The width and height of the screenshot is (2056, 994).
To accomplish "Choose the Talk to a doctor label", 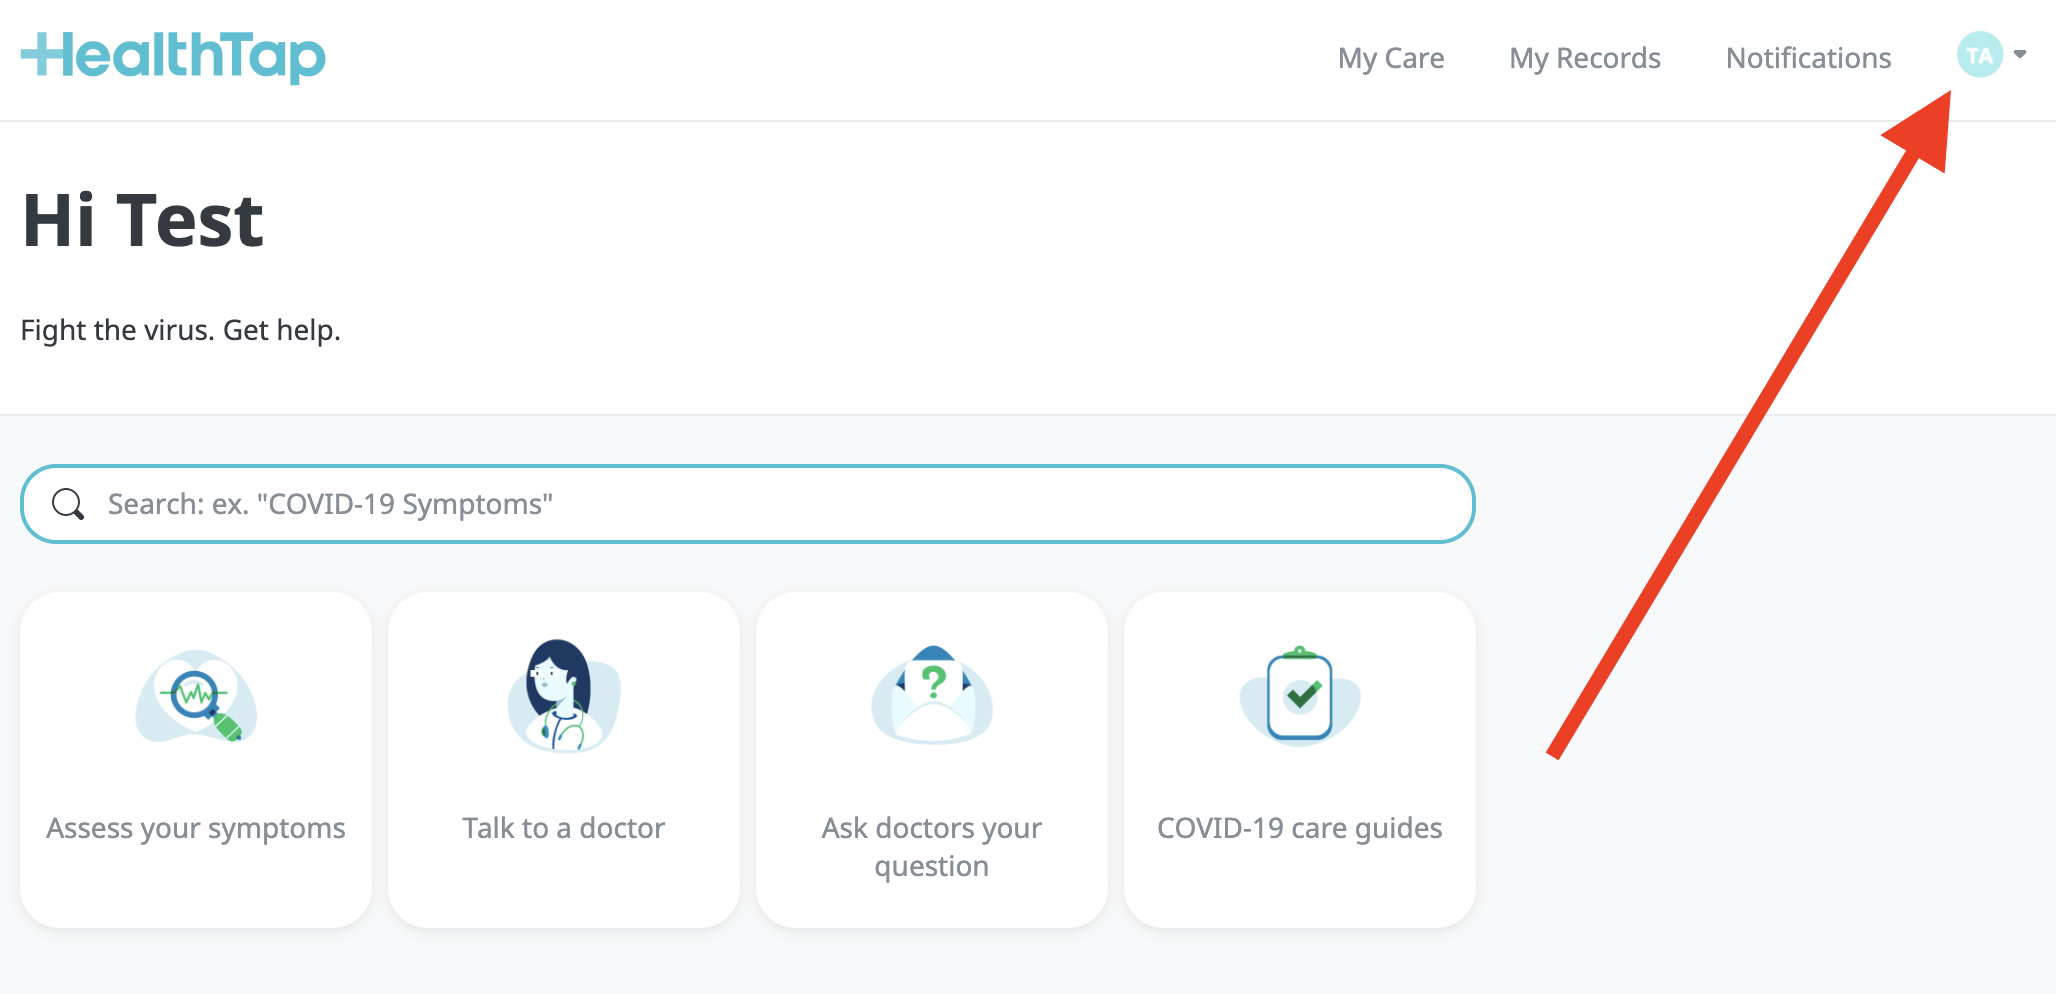I will 563,828.
